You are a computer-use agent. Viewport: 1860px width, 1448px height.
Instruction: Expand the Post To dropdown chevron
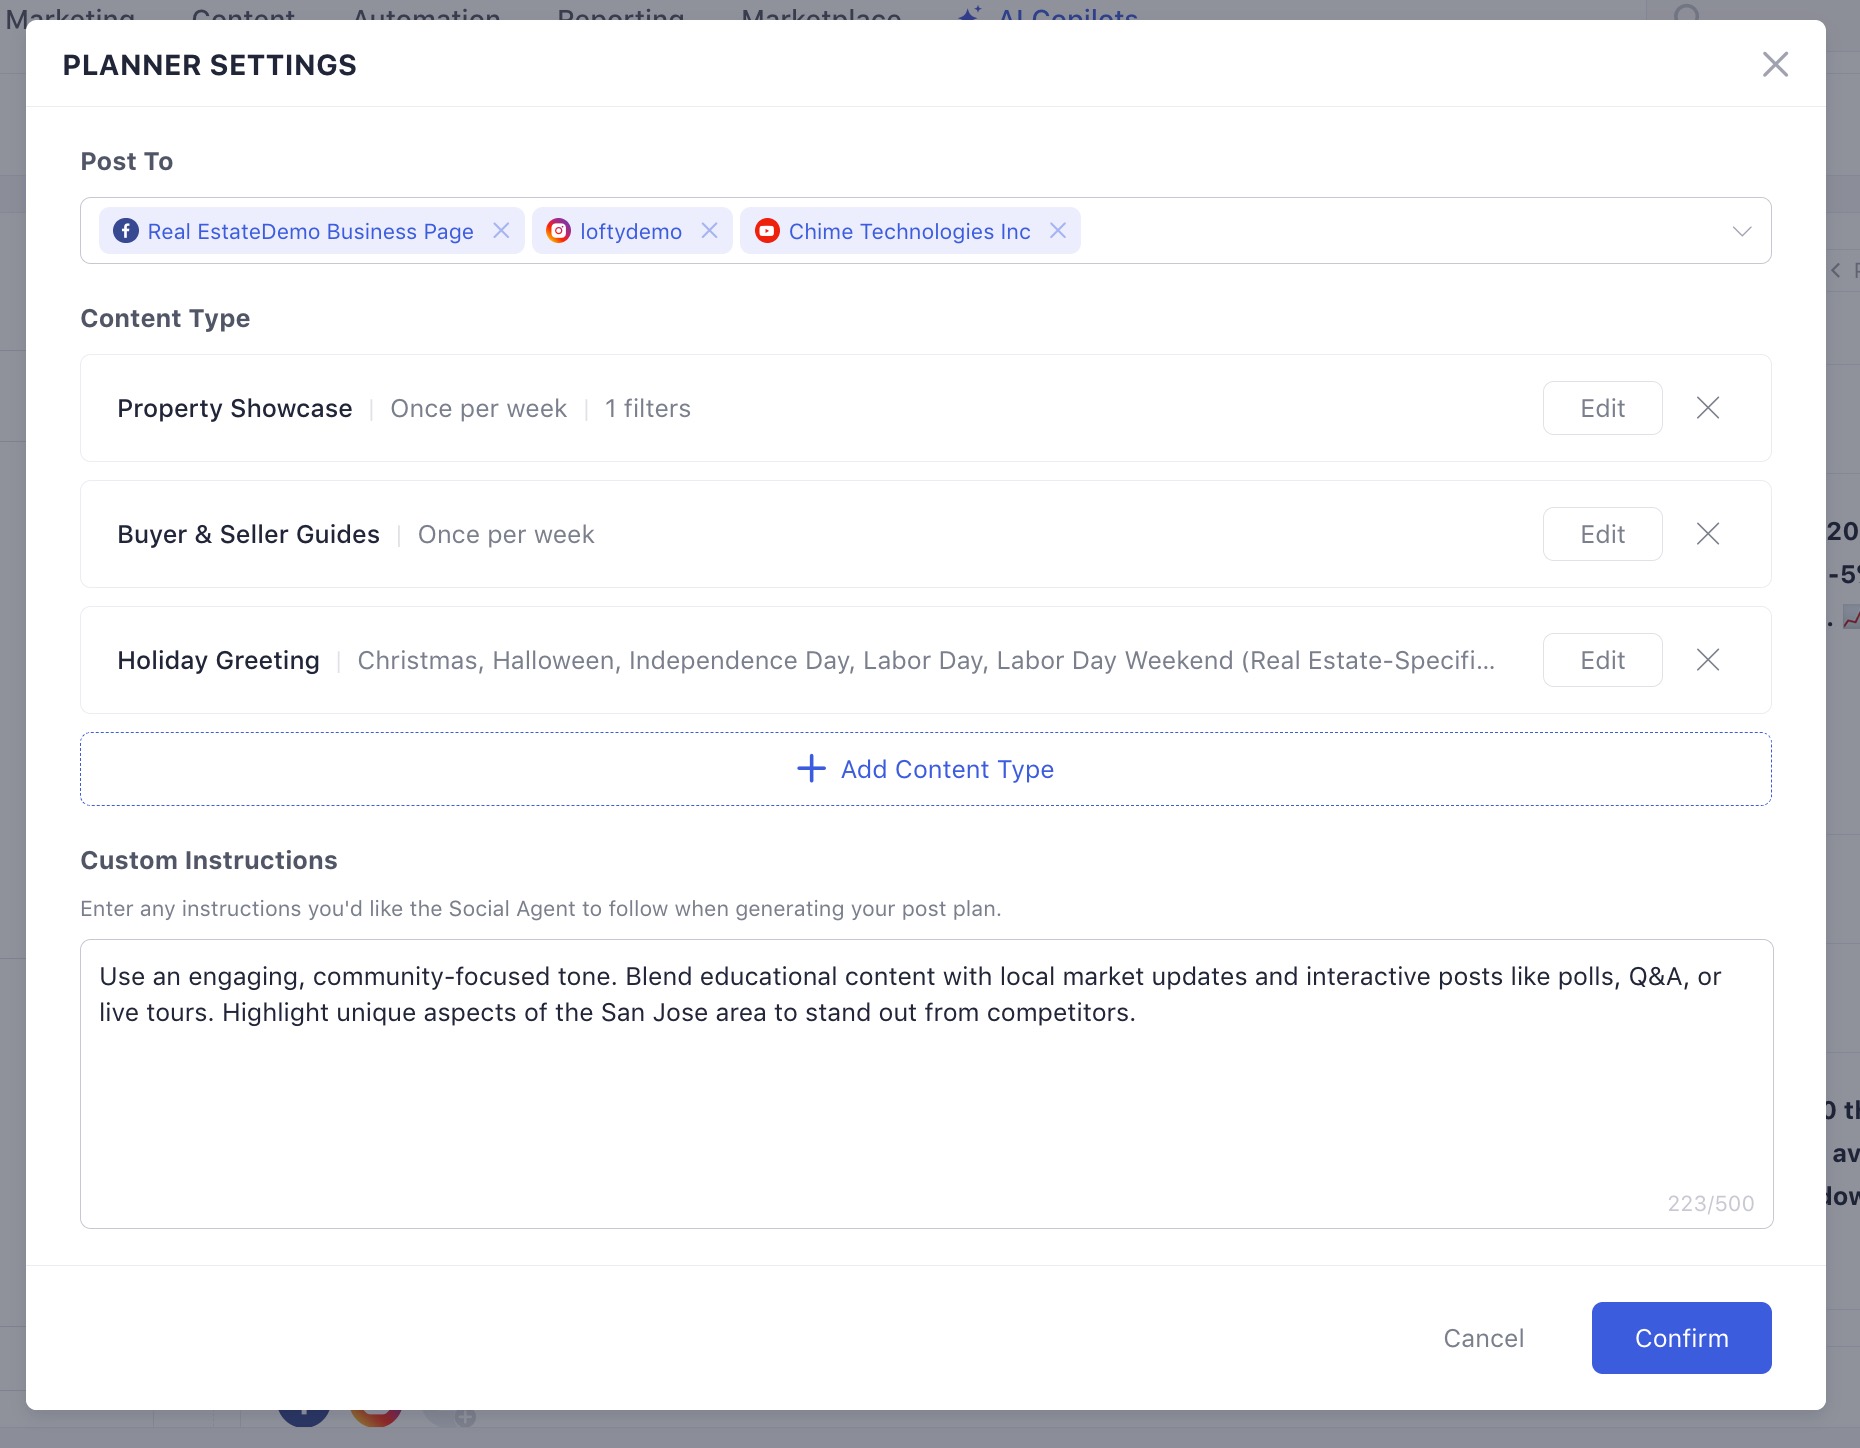point(1741,231)
